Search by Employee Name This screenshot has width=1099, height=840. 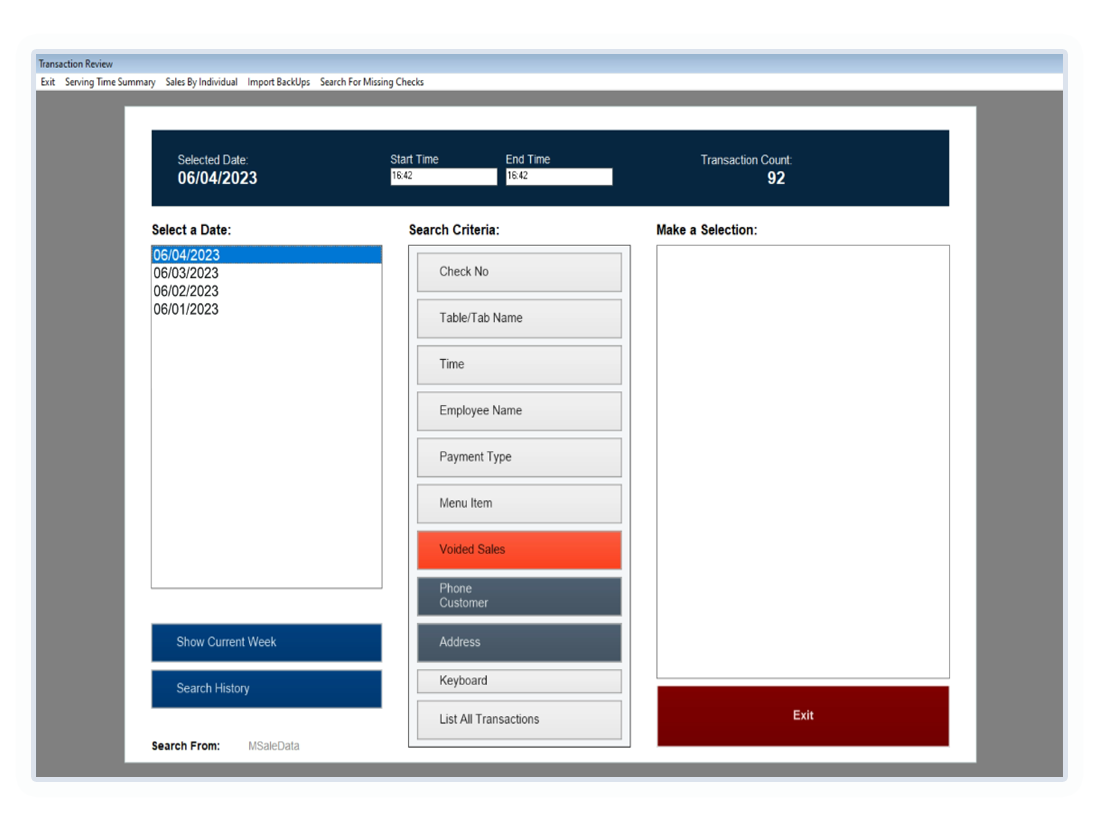click(519, 411)
